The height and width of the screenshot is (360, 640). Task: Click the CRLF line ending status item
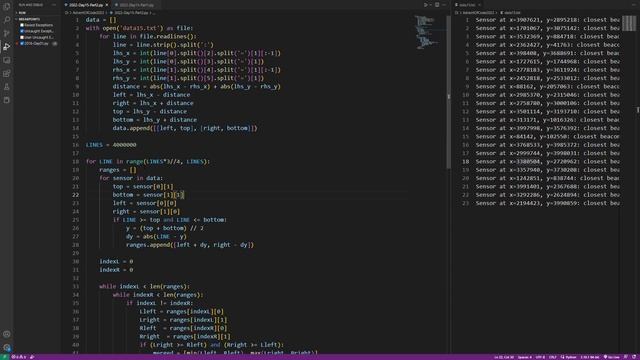point(553,357)
